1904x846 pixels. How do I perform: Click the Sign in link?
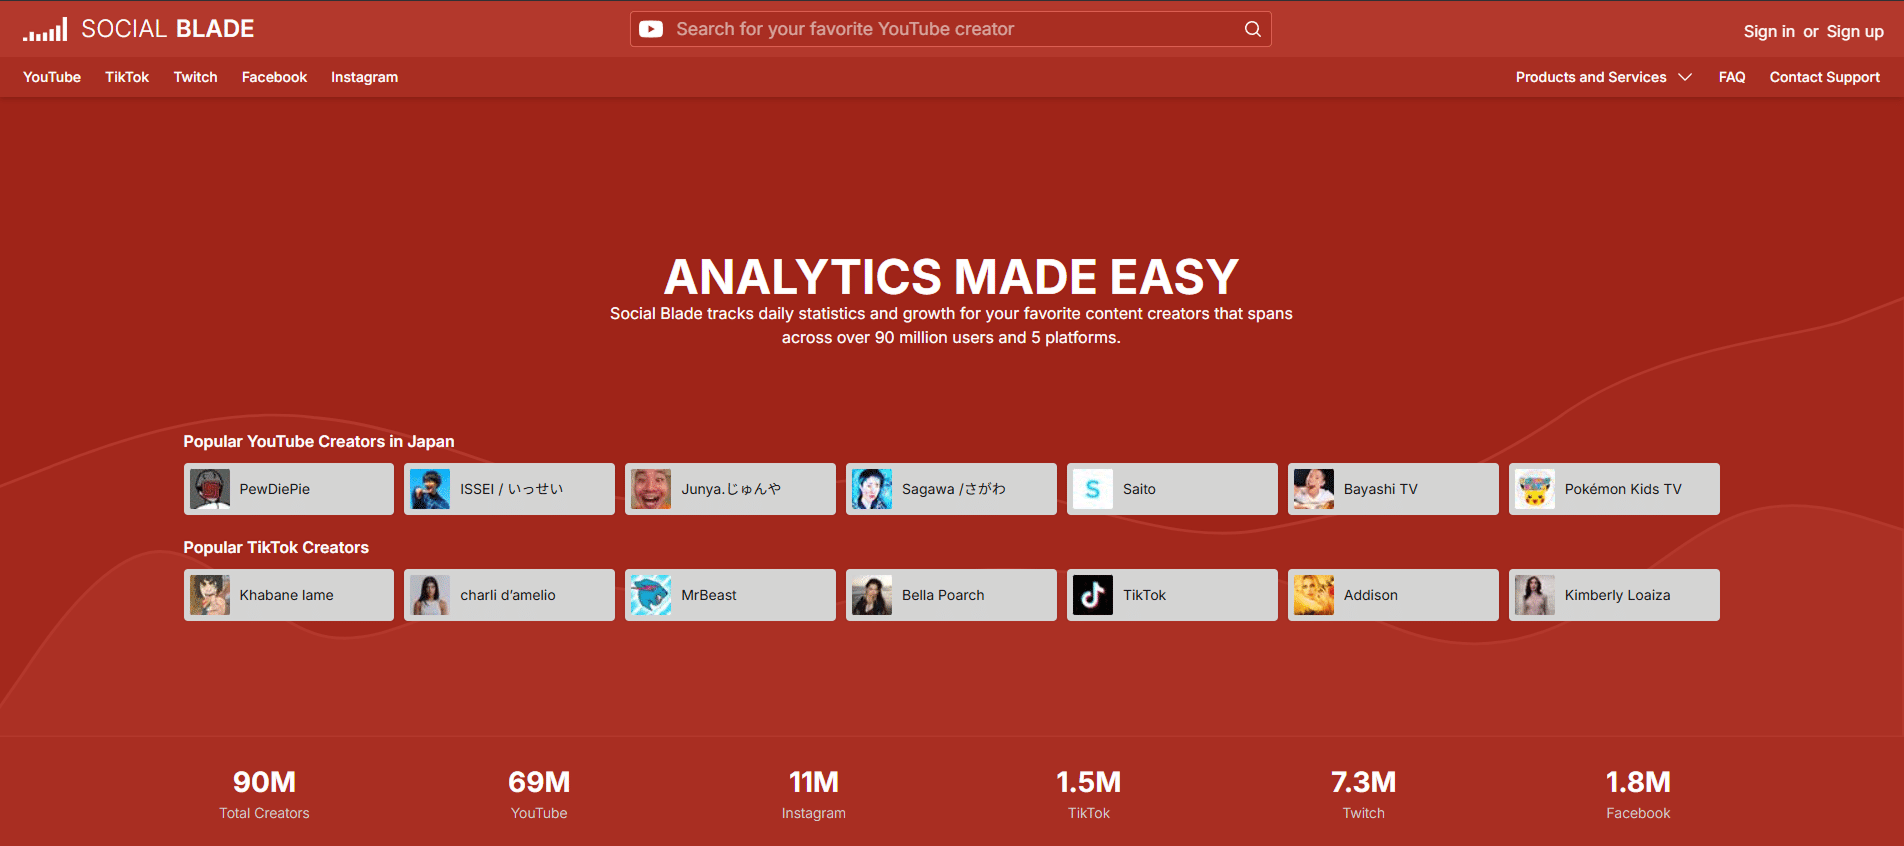(1768, 31)
